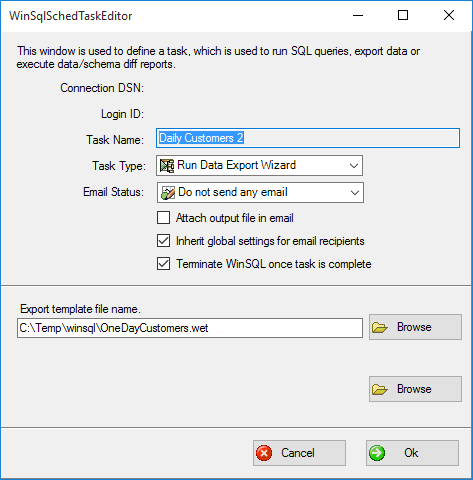Expand the Task Type dropdown arrow

(354, 166)
